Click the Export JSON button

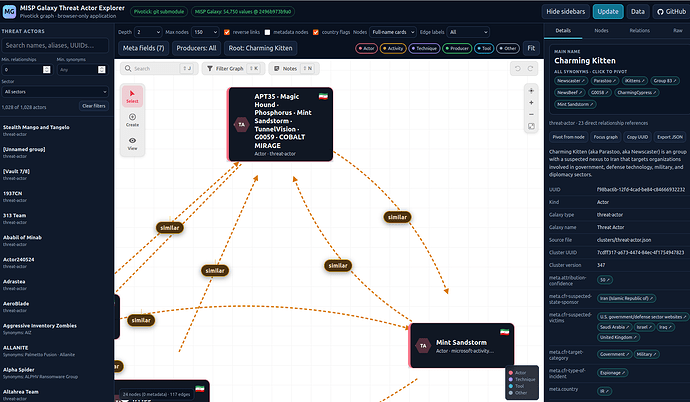(x=670, y=137)
